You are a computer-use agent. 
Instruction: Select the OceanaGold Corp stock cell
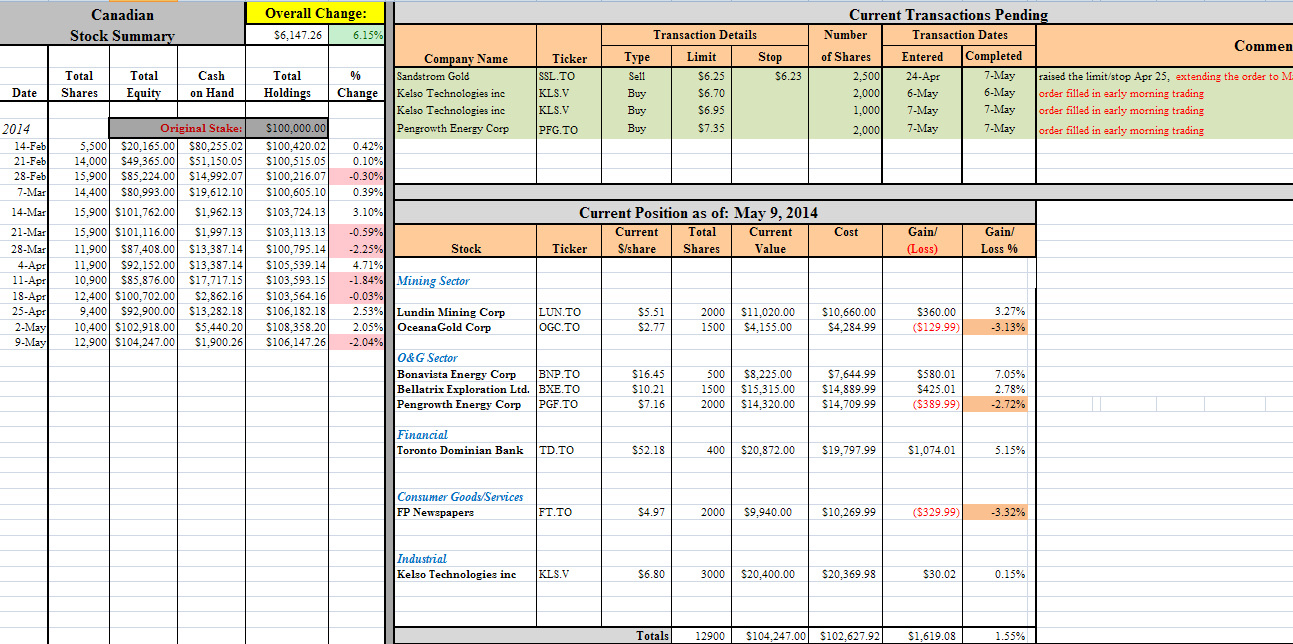pos(466,328)
